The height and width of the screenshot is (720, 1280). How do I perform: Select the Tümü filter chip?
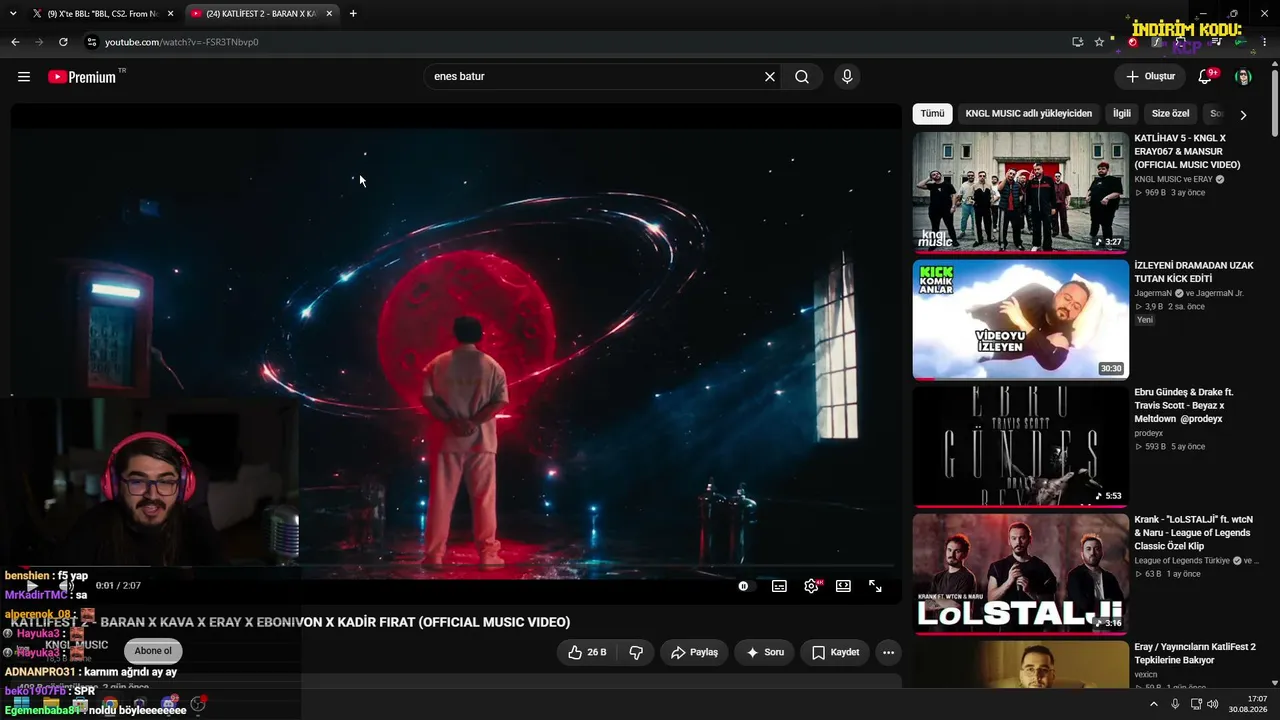pyautogui.click(x=932, y=114)
